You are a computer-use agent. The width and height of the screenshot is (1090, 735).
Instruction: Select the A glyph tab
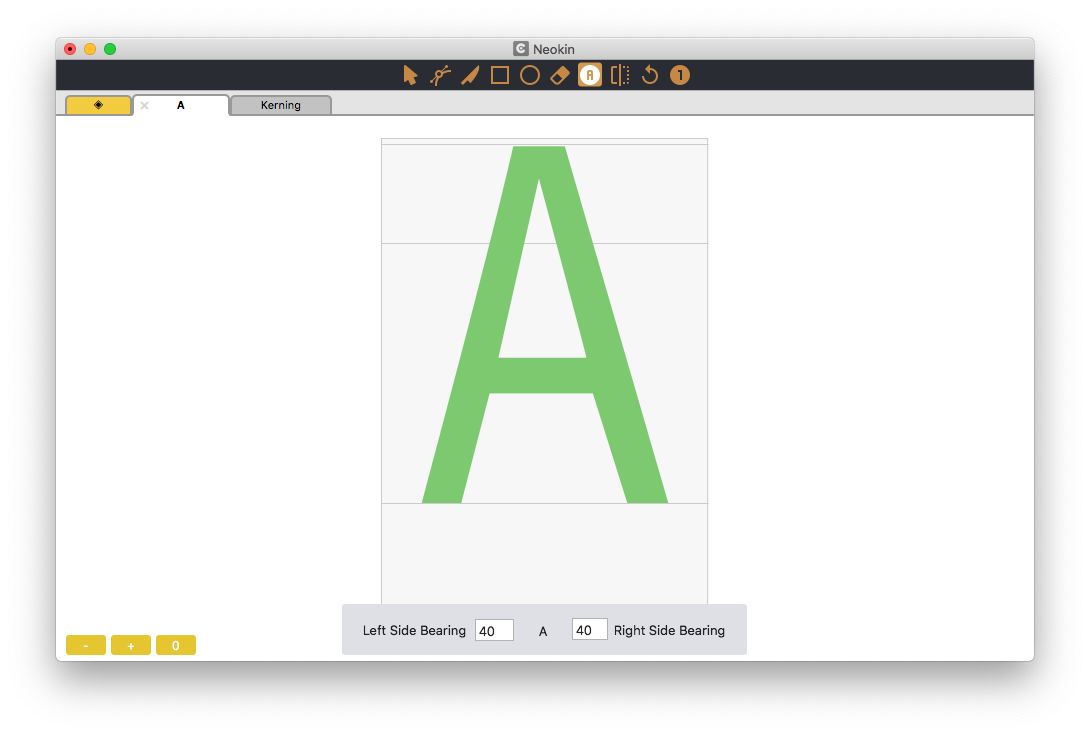coord(180,104)
